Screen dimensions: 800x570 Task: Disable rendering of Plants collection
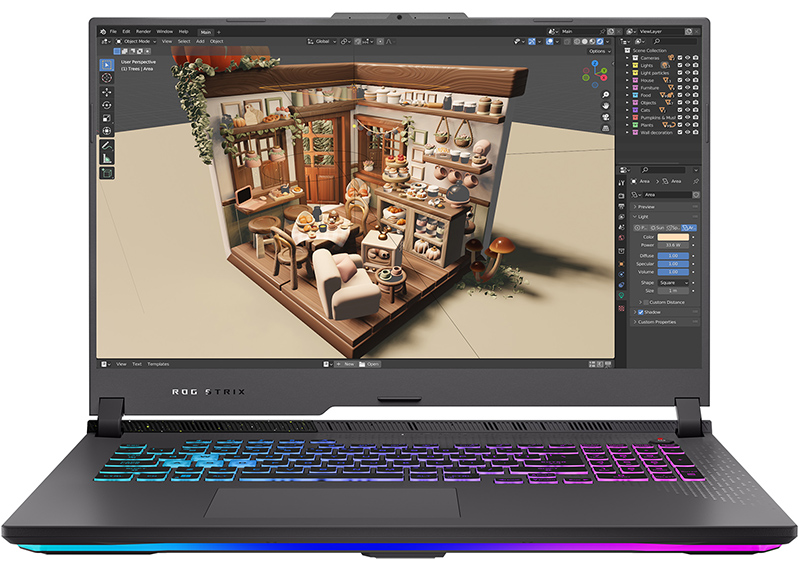(x=695, y=125)
